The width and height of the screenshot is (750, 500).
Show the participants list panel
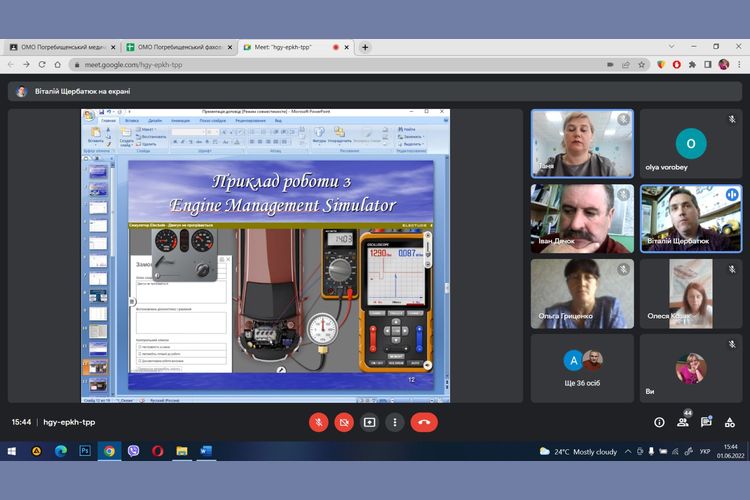[684, 422]
